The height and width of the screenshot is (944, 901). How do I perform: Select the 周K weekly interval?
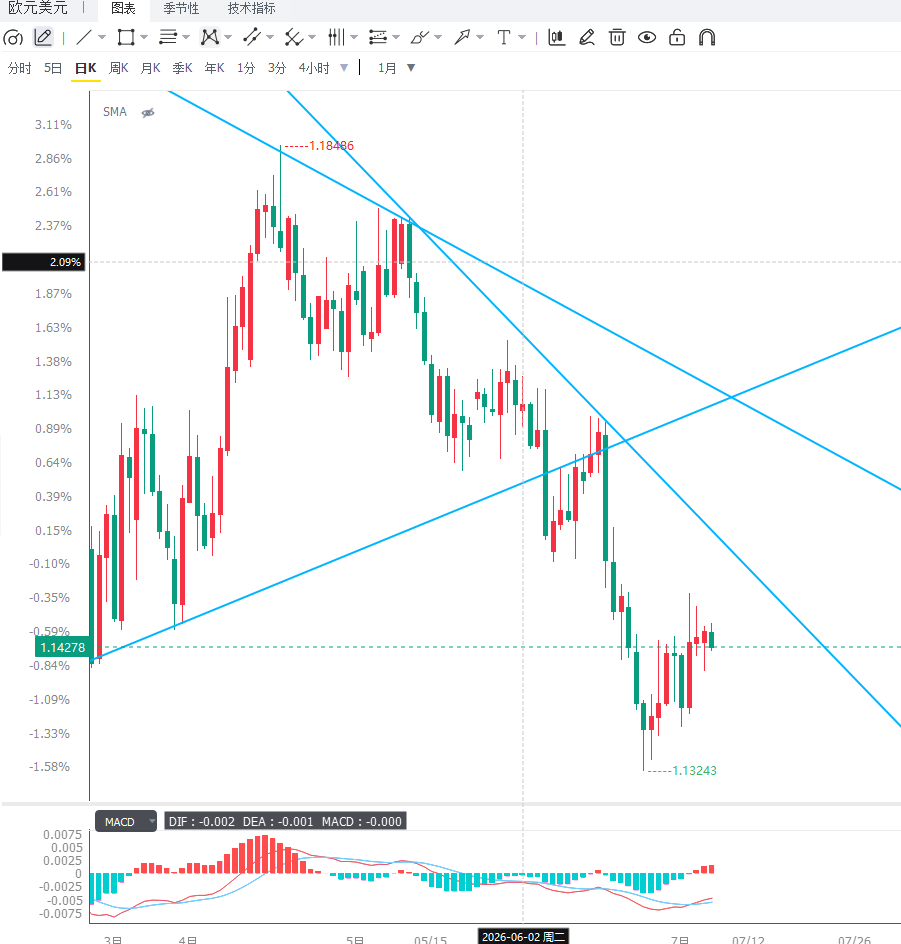(119, 68)
